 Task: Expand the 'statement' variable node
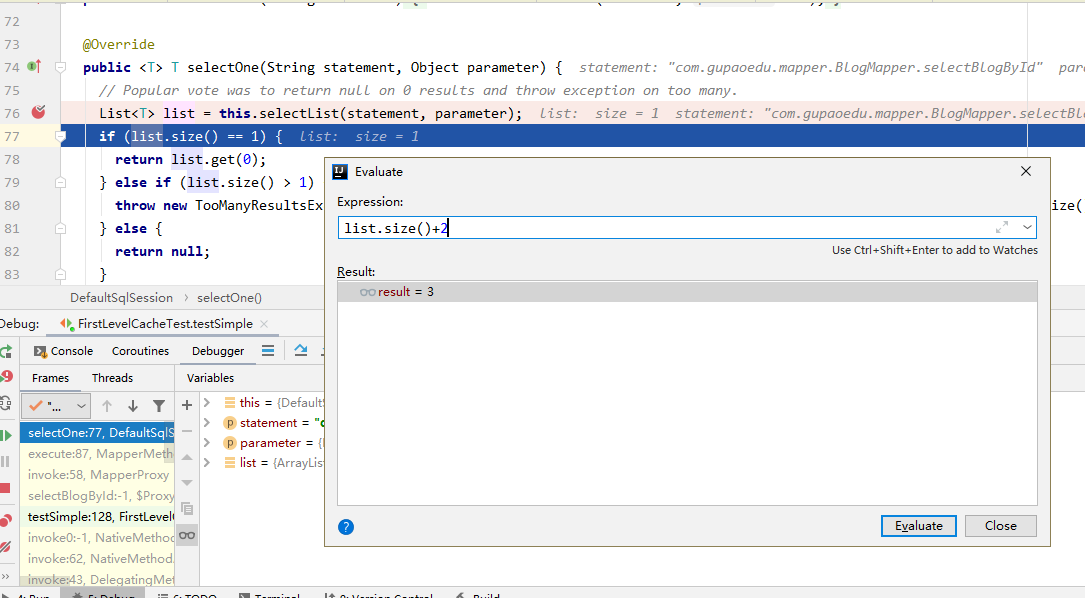coord(207,422)
